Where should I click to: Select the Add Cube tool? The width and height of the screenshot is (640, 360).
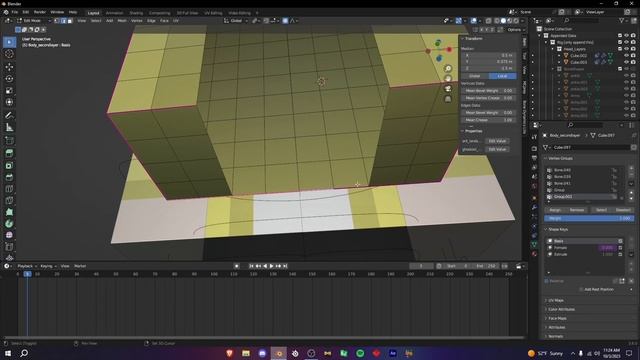tap(9, 141)
